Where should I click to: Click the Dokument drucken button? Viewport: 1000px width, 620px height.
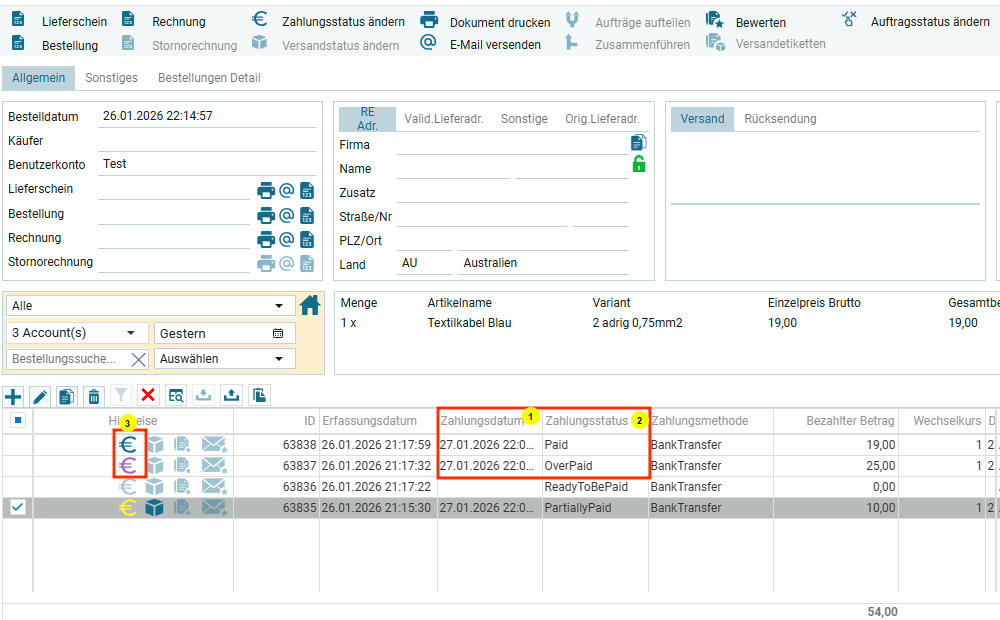(486, 22)
